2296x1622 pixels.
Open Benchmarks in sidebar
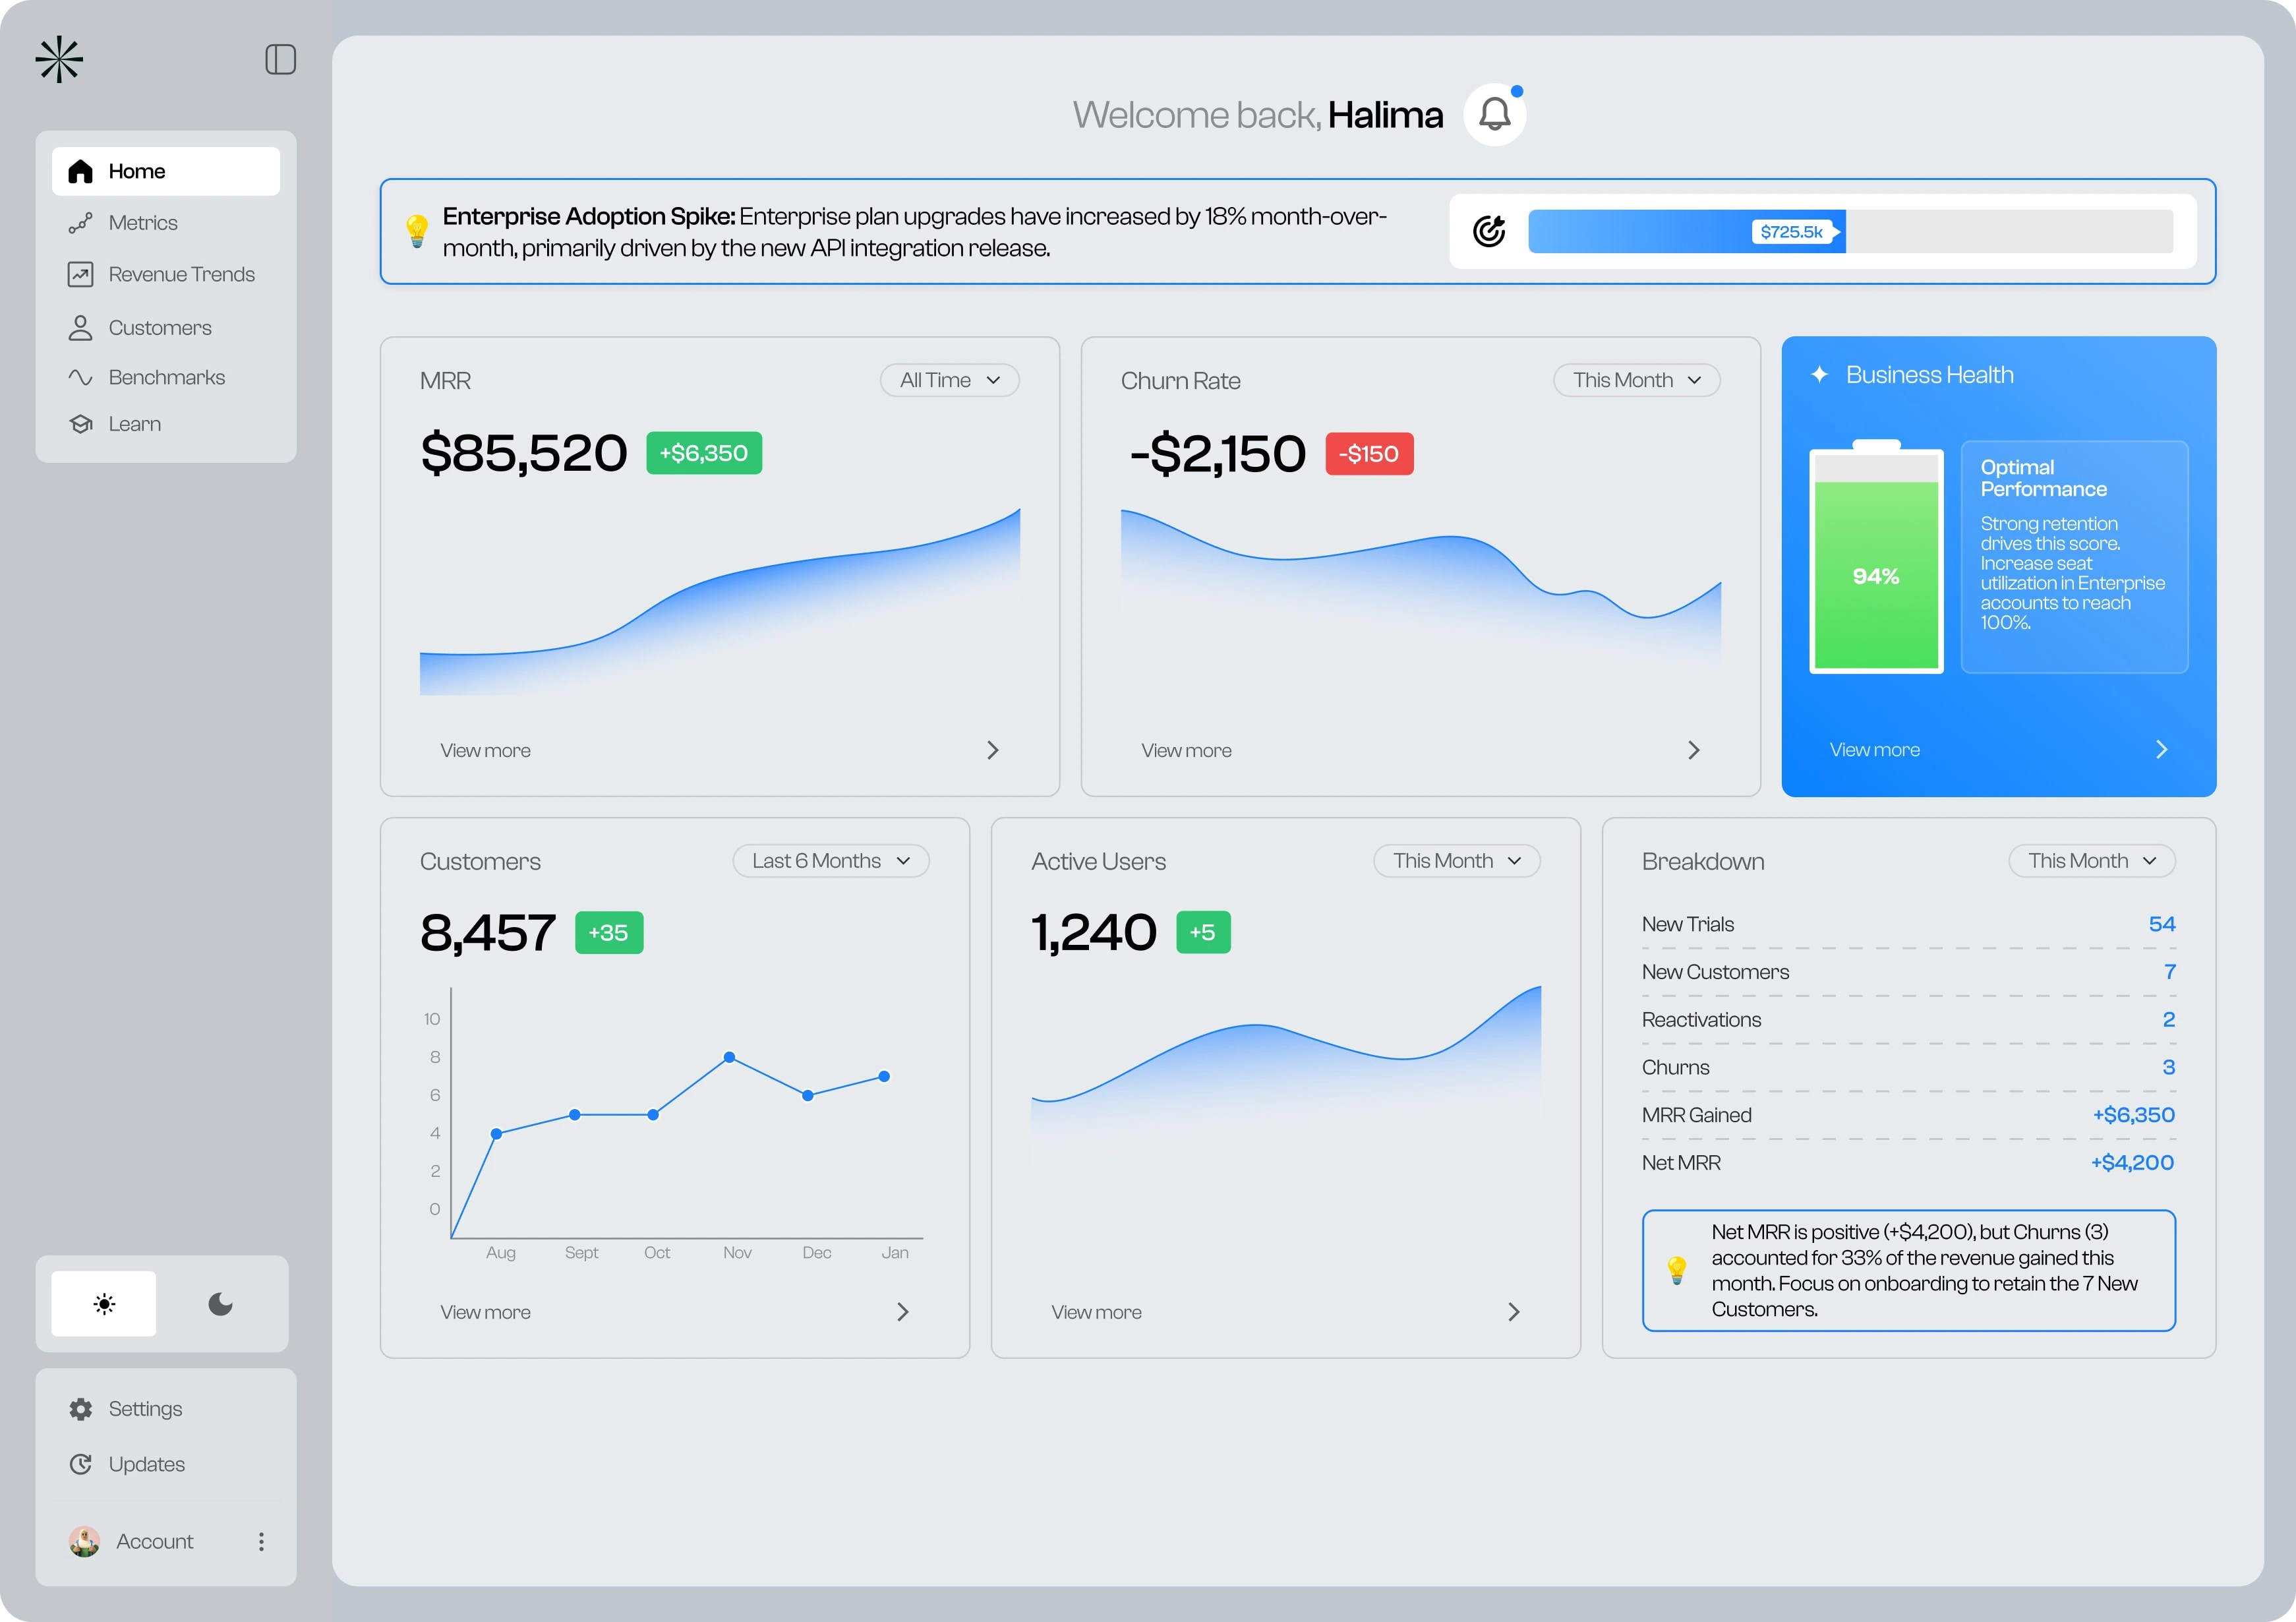(166, 377)
